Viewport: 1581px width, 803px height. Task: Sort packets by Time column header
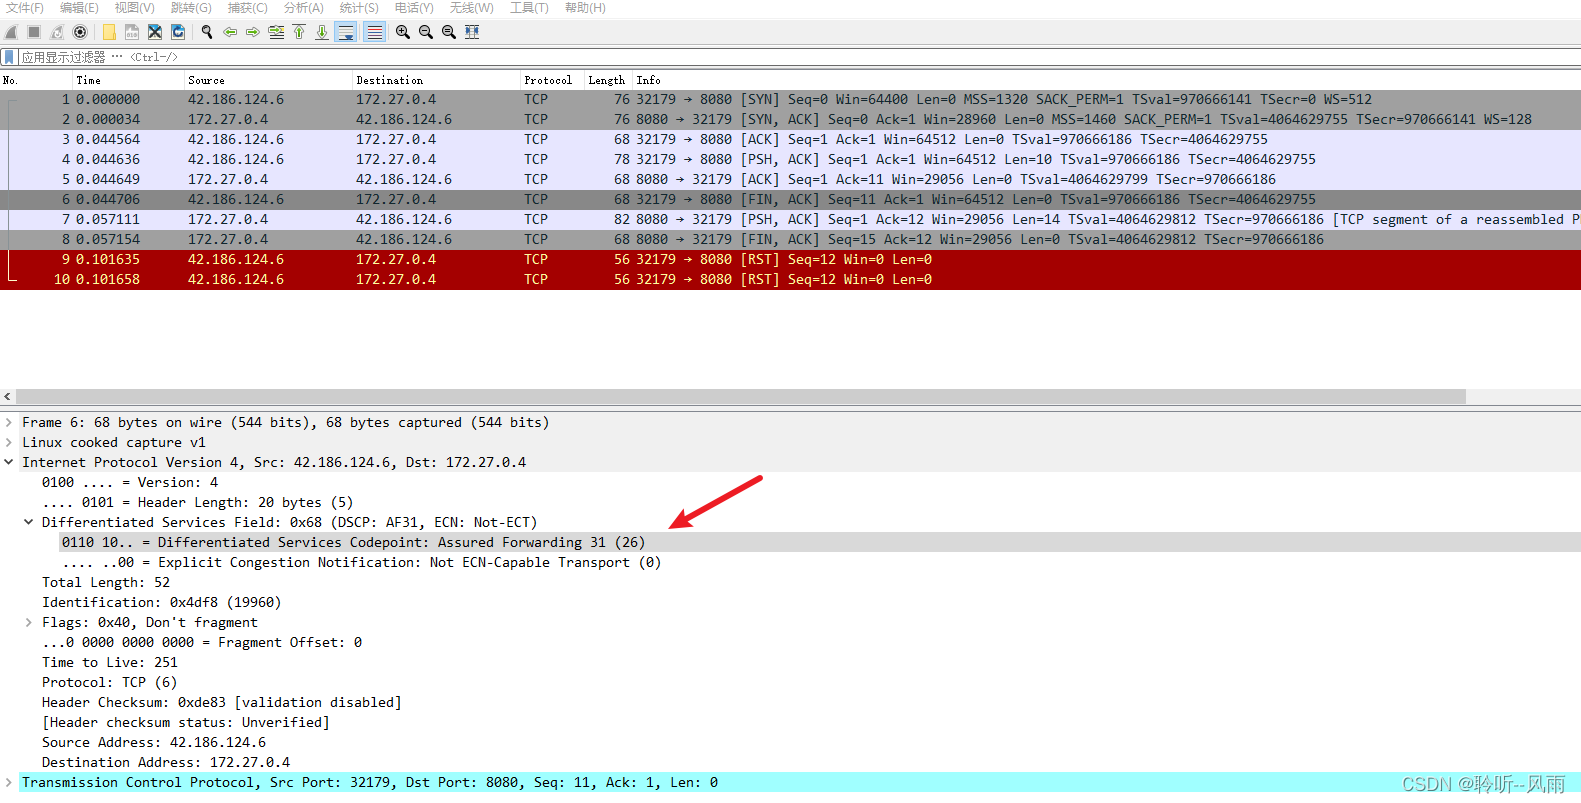point(128,80)
